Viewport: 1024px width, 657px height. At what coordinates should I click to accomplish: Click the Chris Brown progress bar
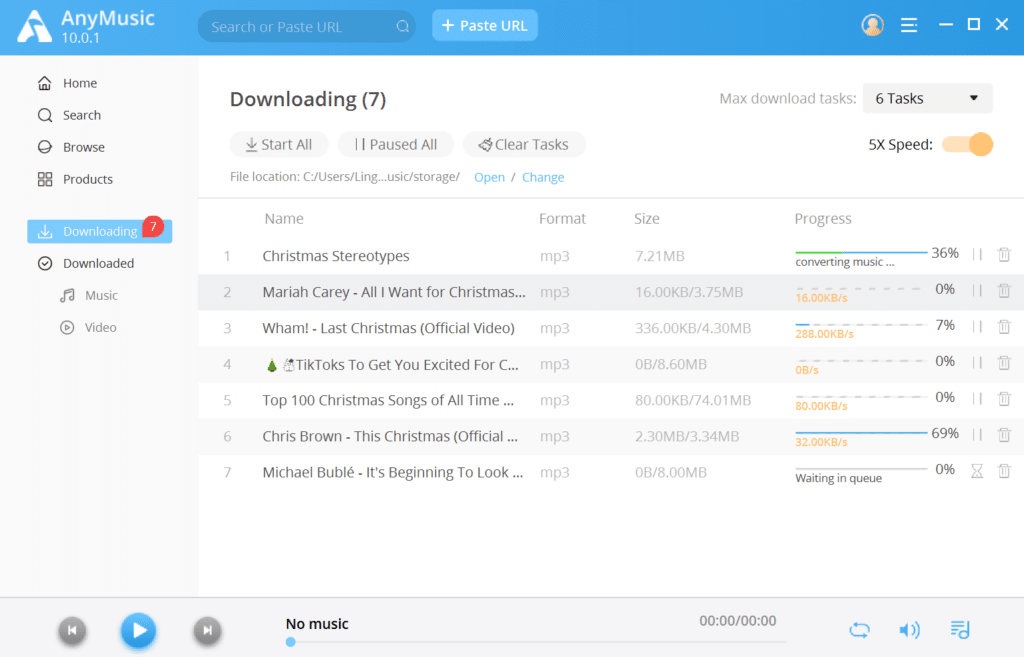point(861,432)
